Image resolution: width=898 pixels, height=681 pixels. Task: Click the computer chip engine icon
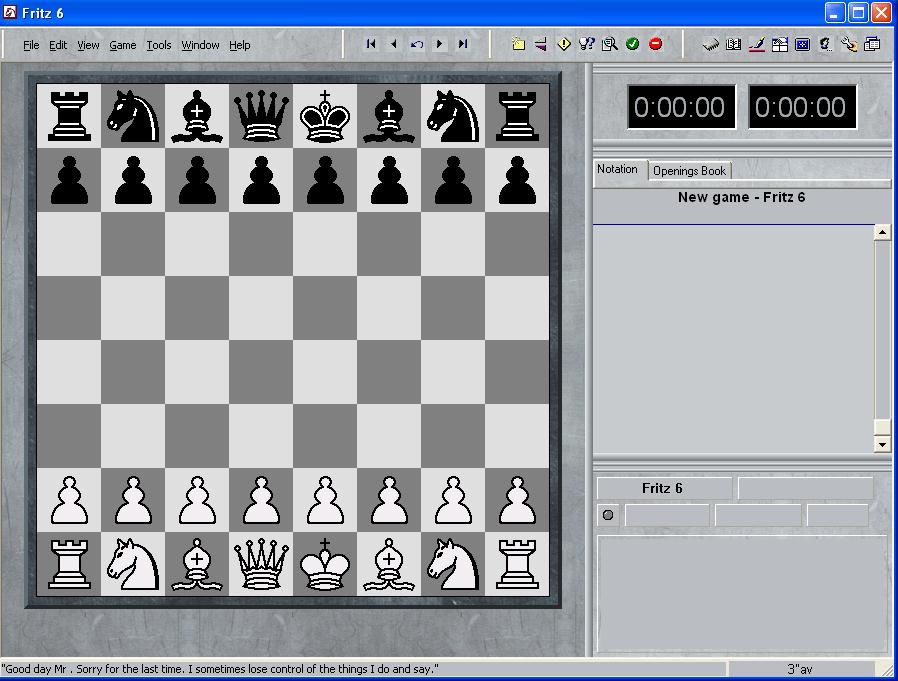pyautogui.click(x=711, y=44)
